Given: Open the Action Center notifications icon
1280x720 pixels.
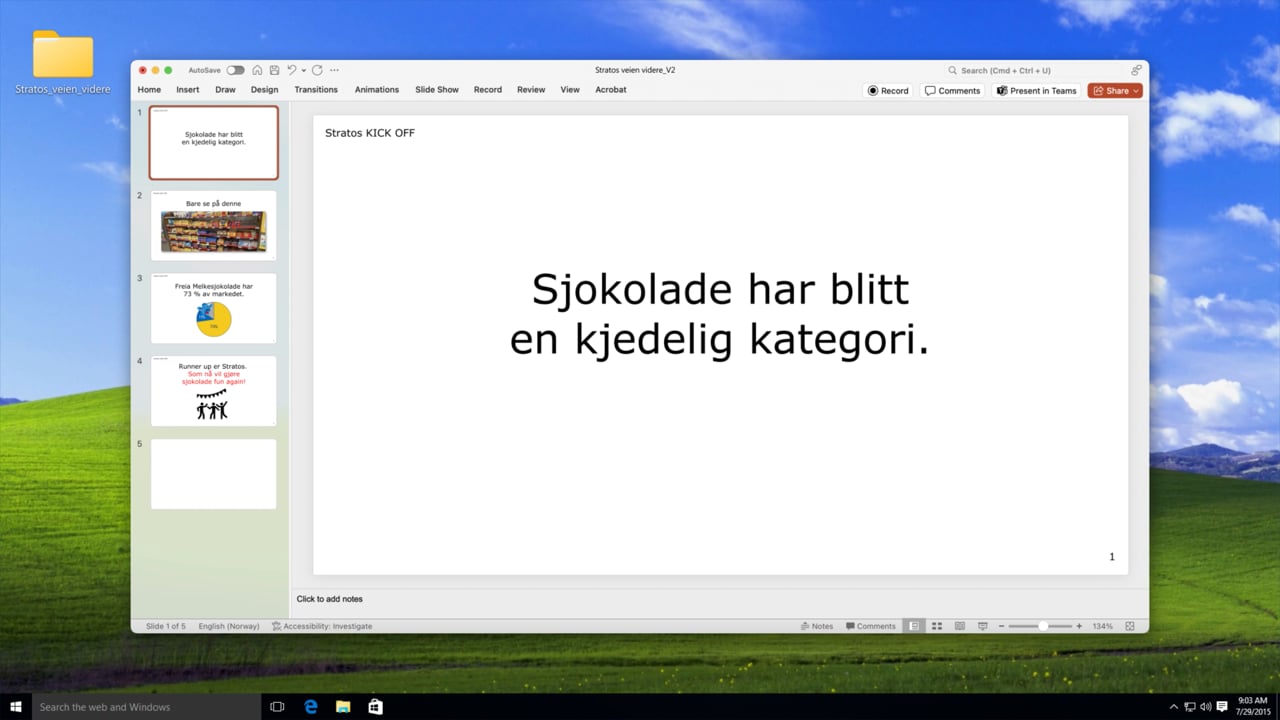Looking at the screenshot, I should pyautogui.click(x=1222, y=707).
